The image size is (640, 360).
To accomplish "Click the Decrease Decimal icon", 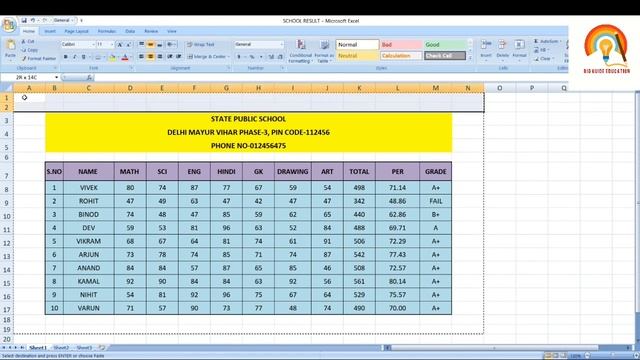I will pos(280,57).
